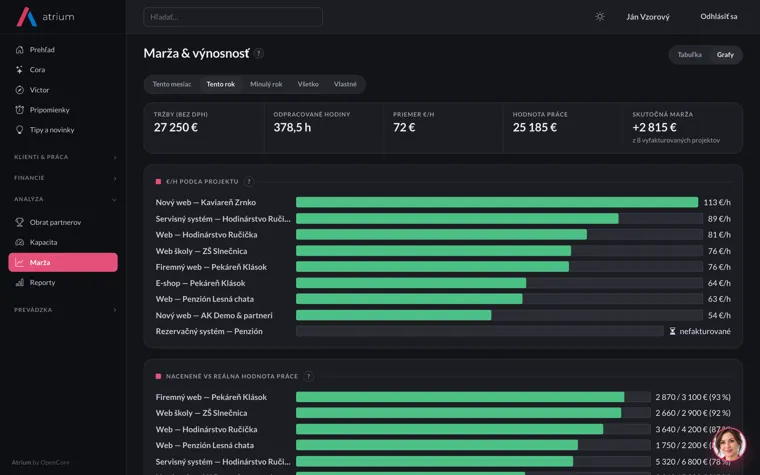Select Všetko period
Screen dimensions: 760x475
pyautogui.click(x=308, y=84)
